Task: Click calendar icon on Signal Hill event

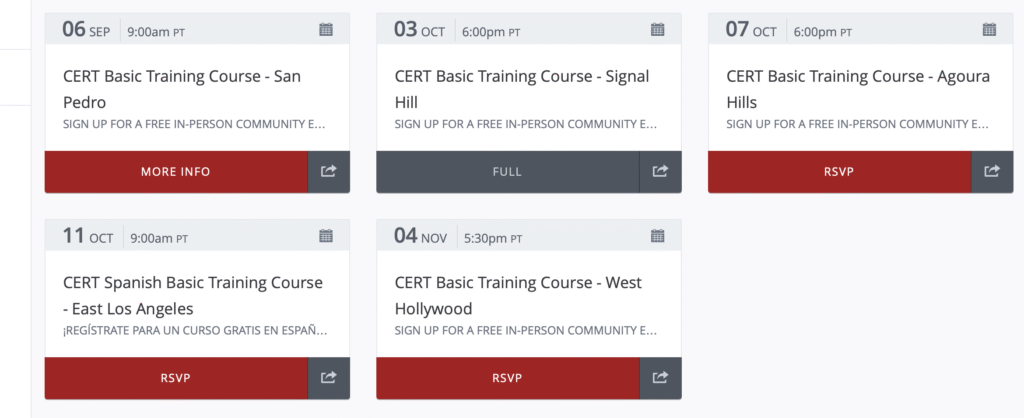Action: [x=658, y=30]
